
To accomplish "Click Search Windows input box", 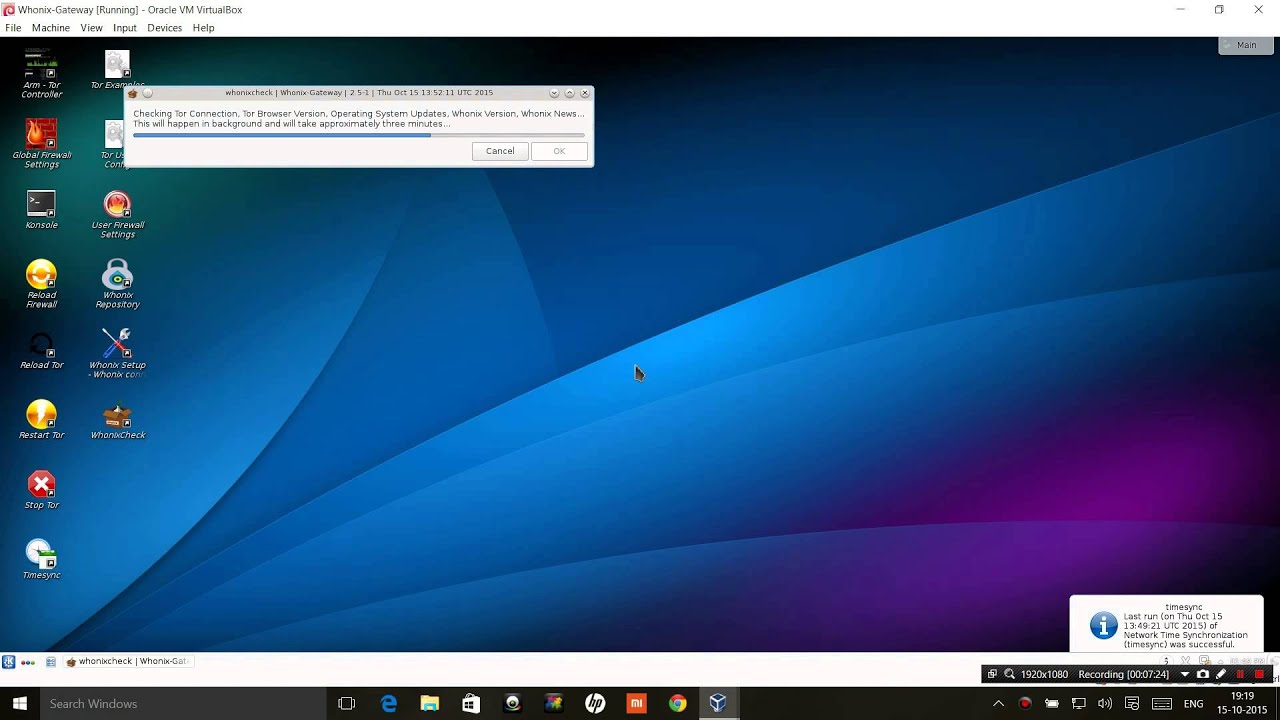I will [x=182, y=703].
